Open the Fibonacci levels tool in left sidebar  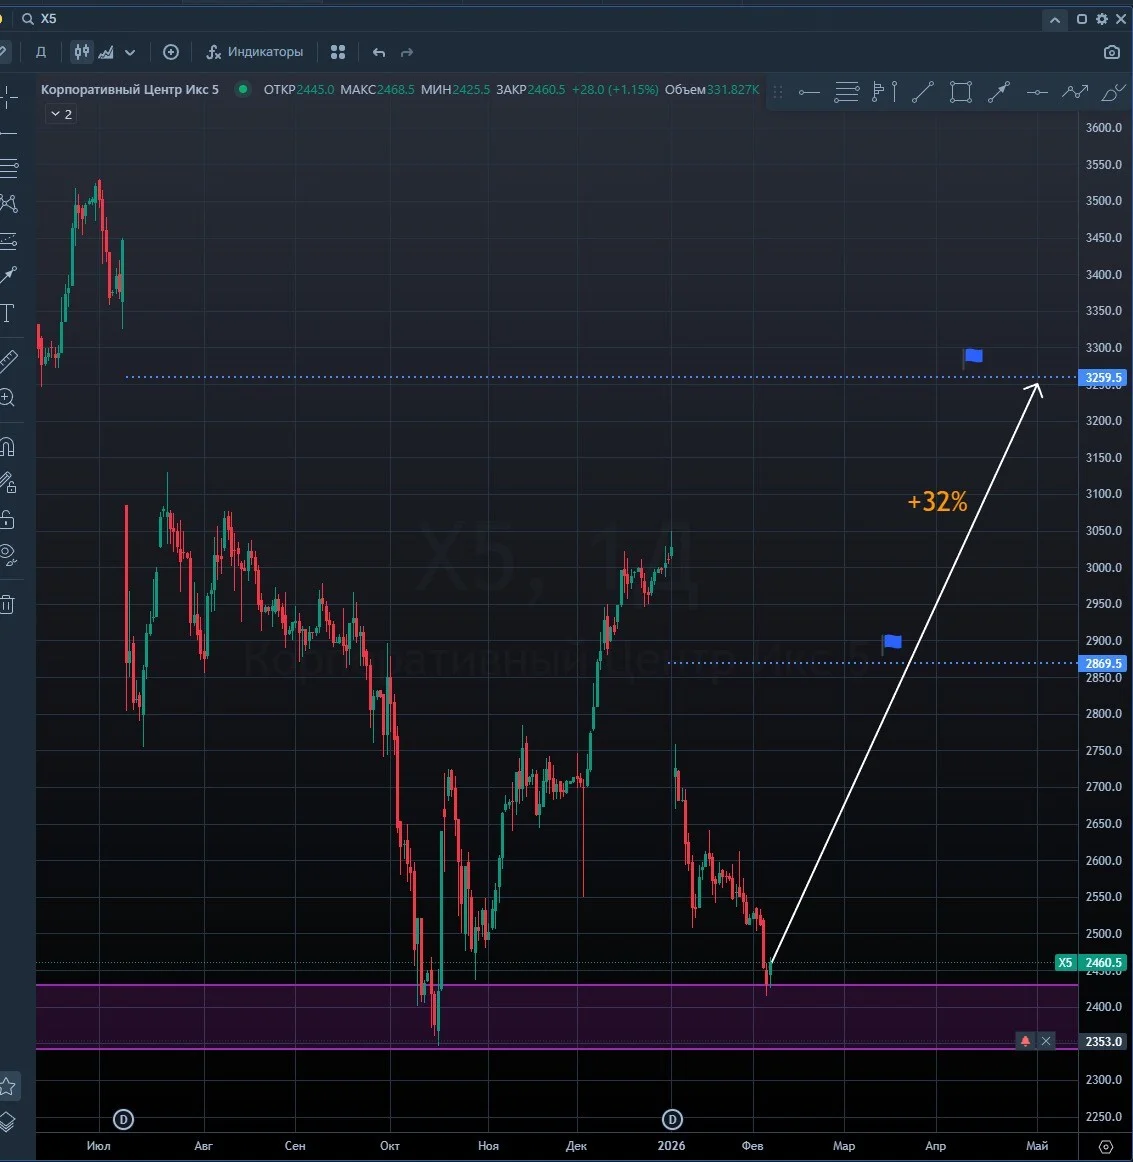(7, 168)
